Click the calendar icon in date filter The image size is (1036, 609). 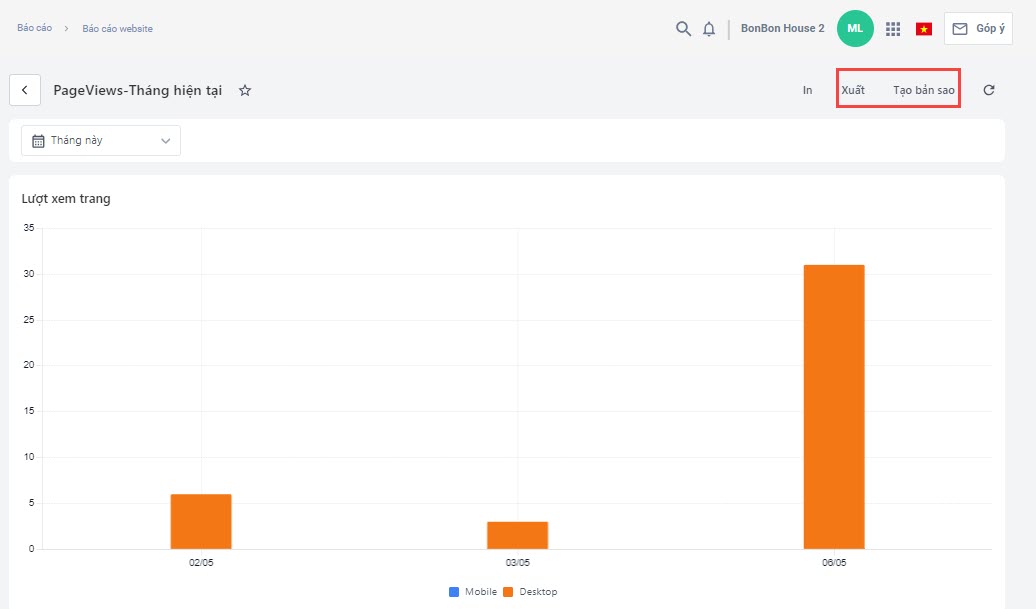coord(39,141)
